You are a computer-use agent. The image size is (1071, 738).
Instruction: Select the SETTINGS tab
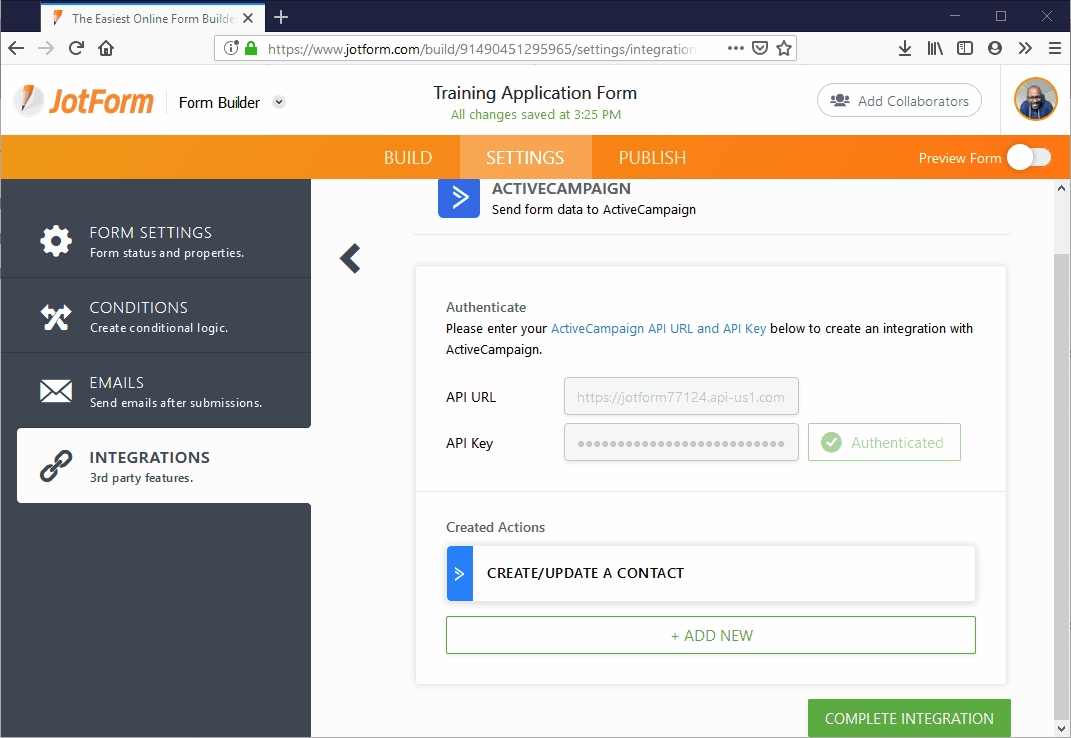click(525, 158)
